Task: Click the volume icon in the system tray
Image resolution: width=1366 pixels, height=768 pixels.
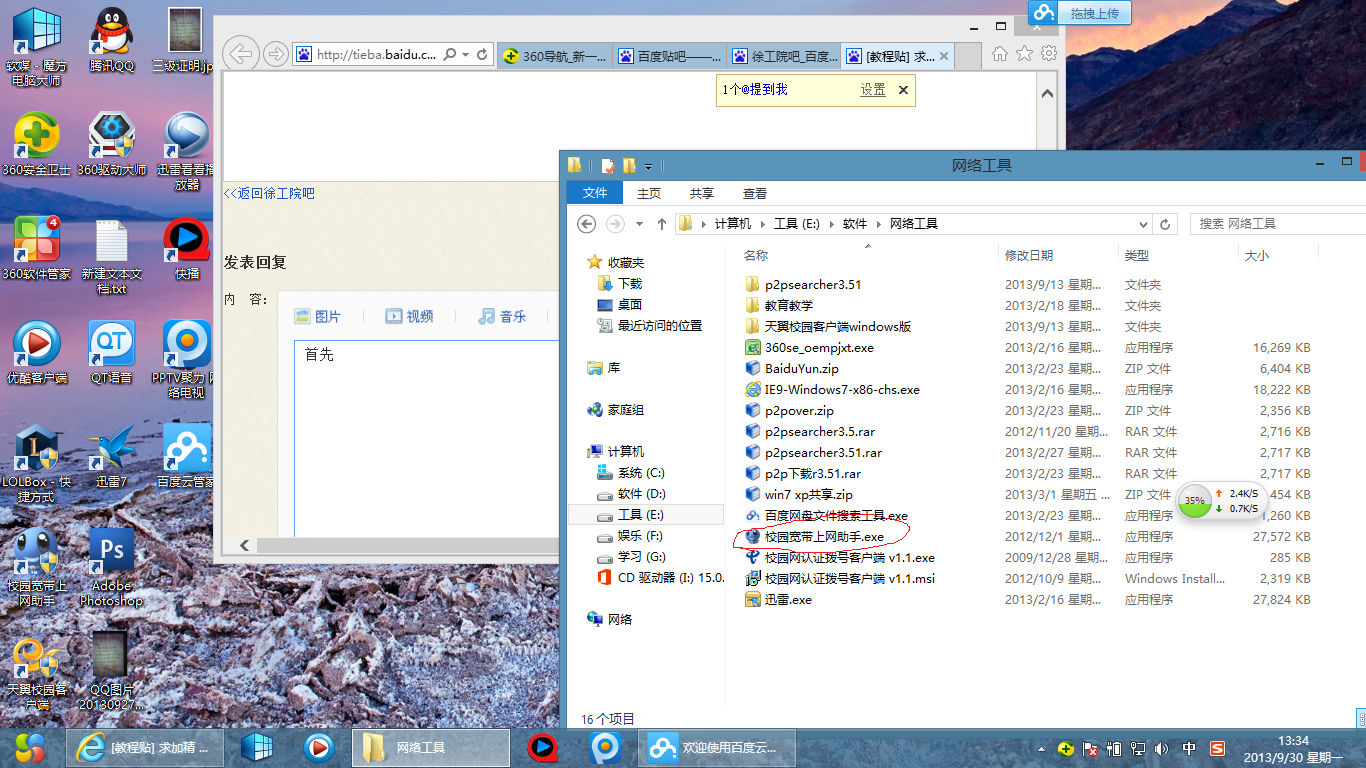Action: pyautogui.click(x=1160, y=748)
